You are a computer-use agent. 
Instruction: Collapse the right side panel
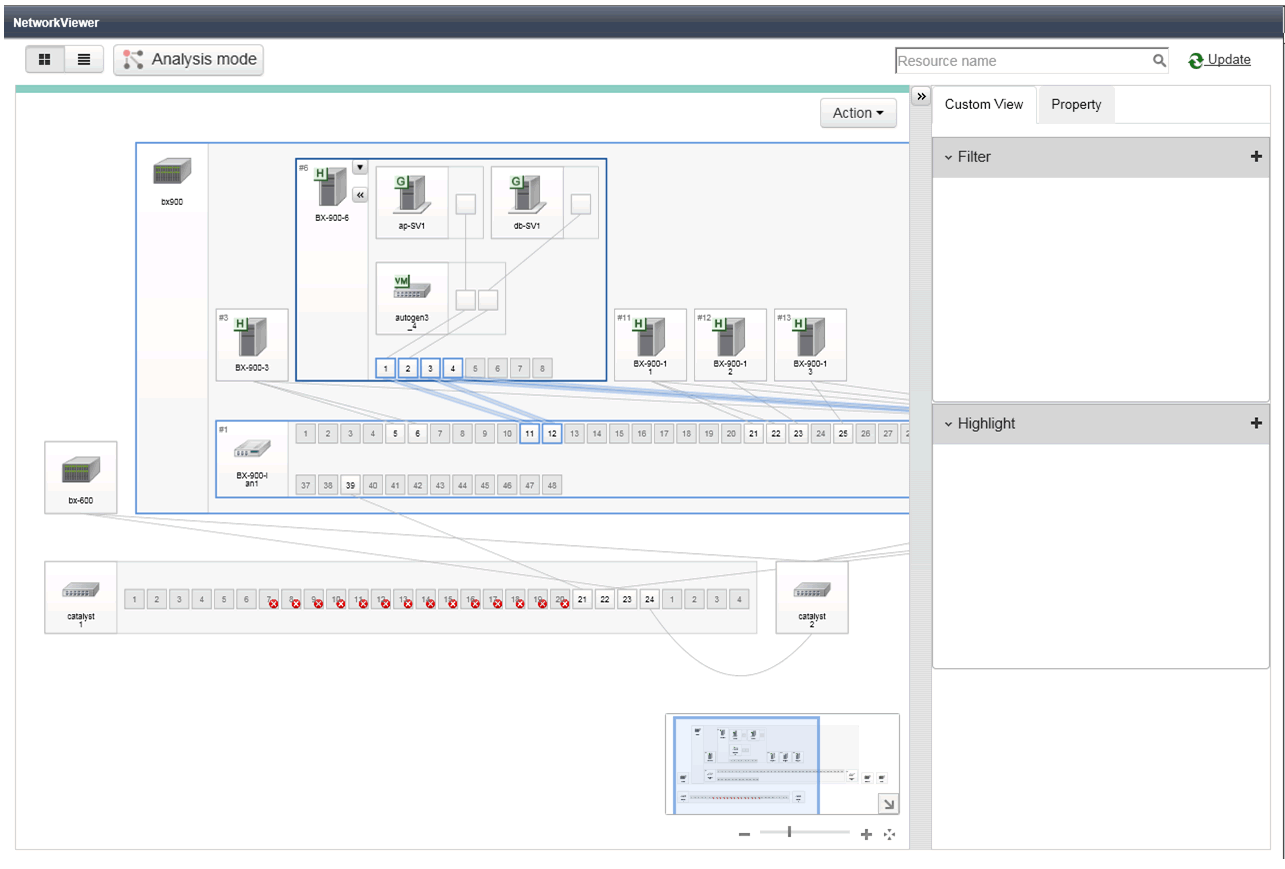click(x=921, y=96)
